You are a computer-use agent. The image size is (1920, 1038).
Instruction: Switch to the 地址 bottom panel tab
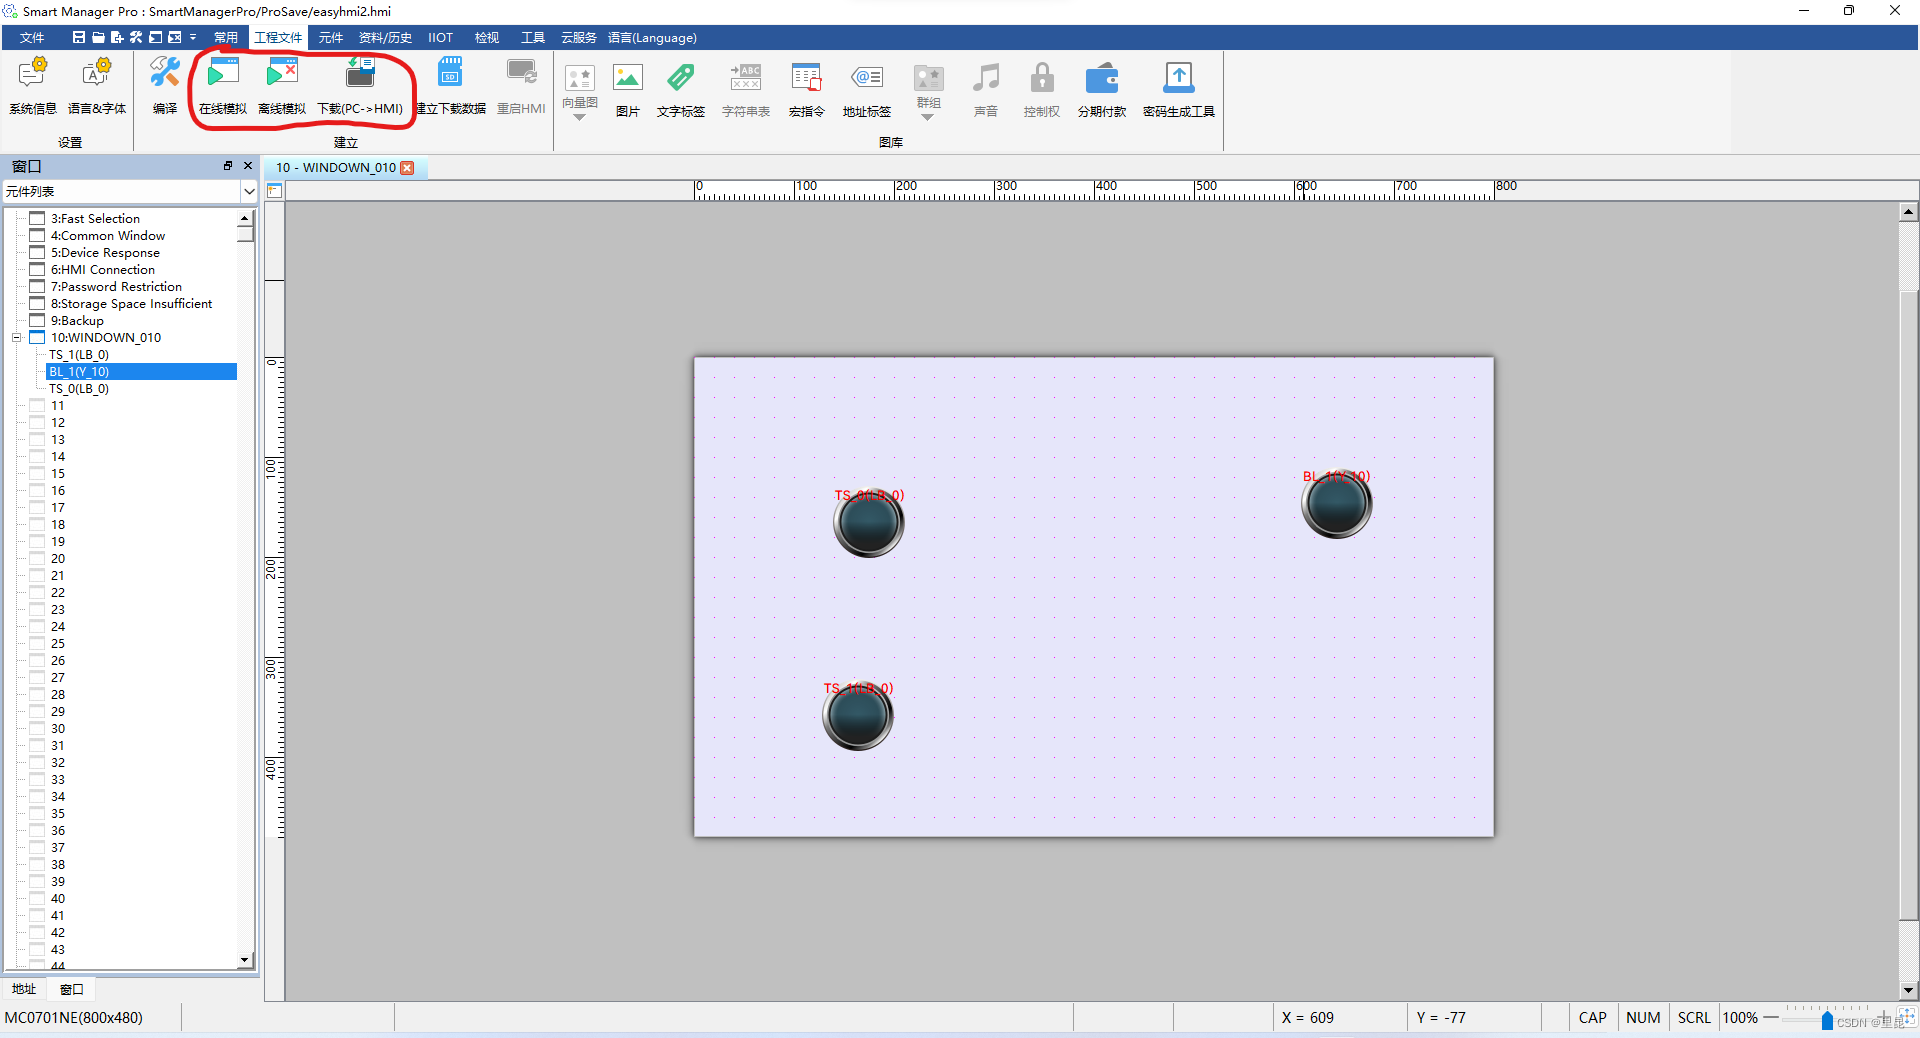[24, 989]
